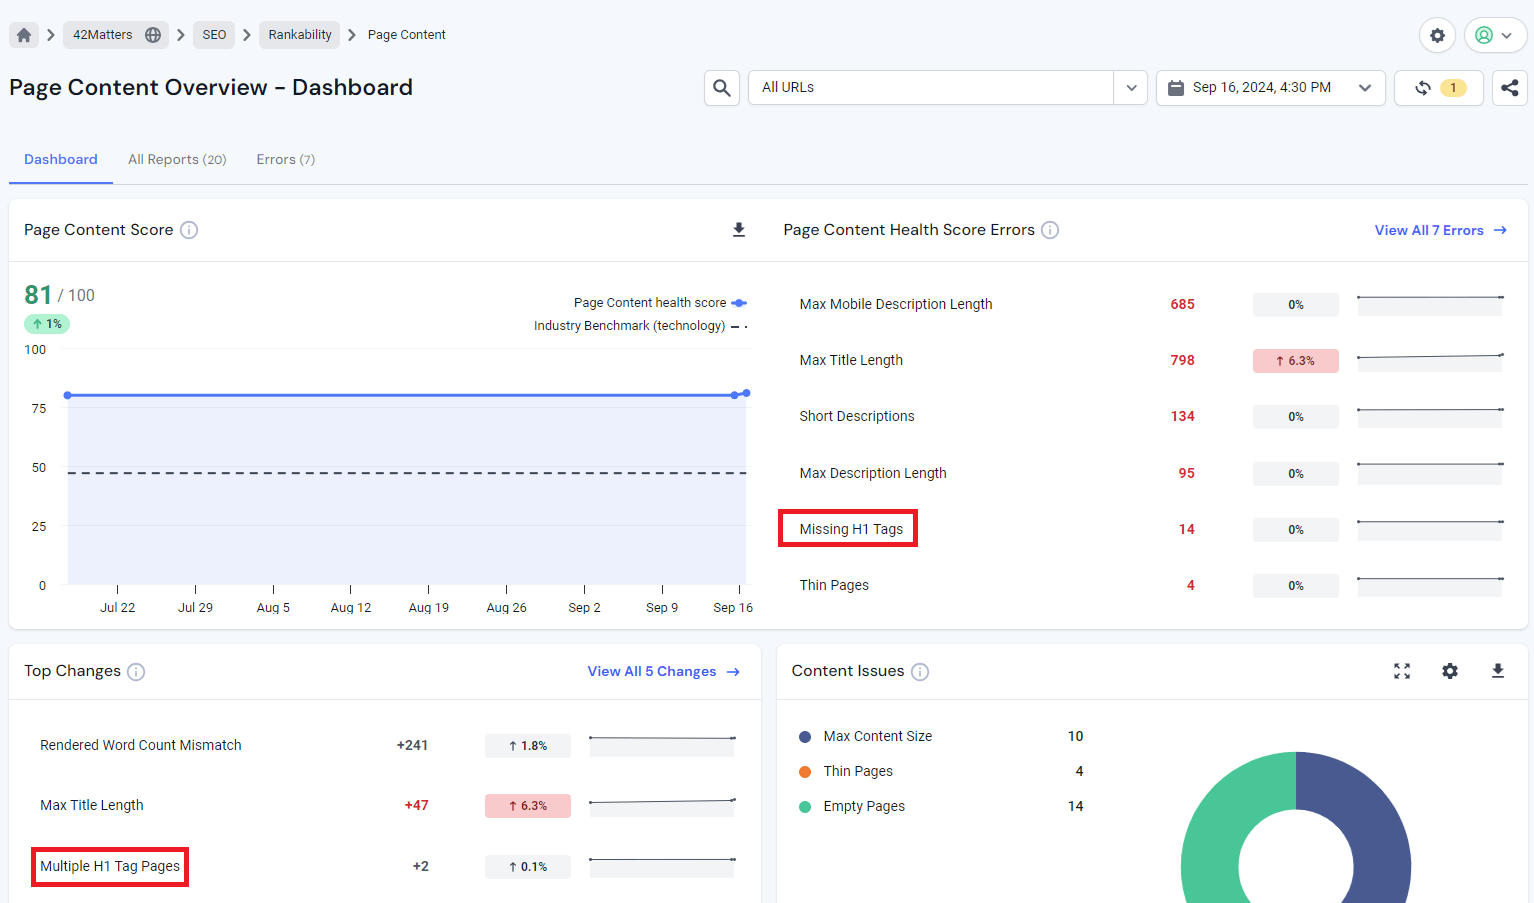Show info for Content Issues
1534x903 pixels.
coord(920,672)
